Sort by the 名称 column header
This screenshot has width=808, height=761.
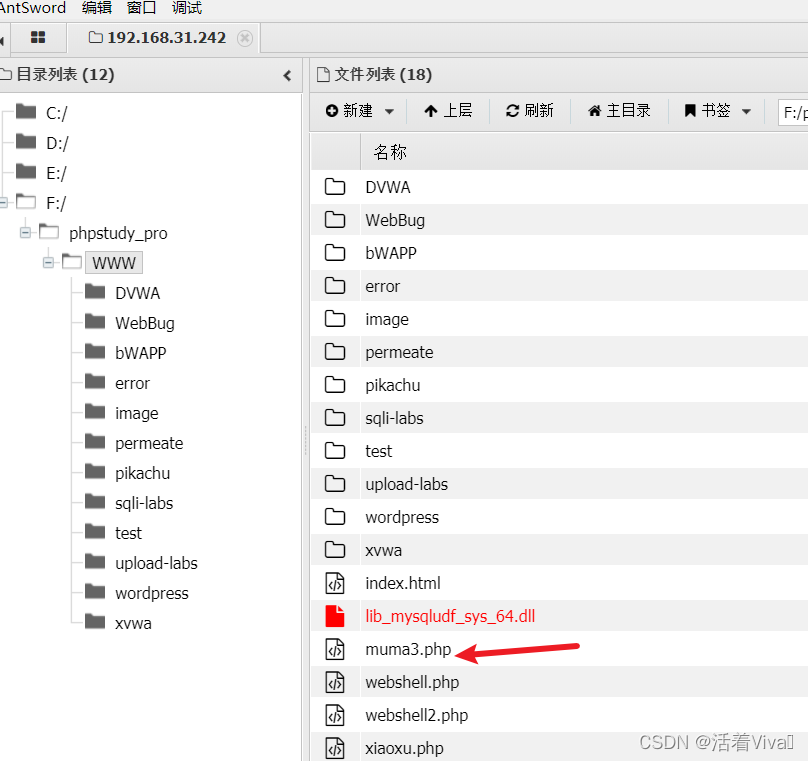pyautogui.click(x=390, y=152)
